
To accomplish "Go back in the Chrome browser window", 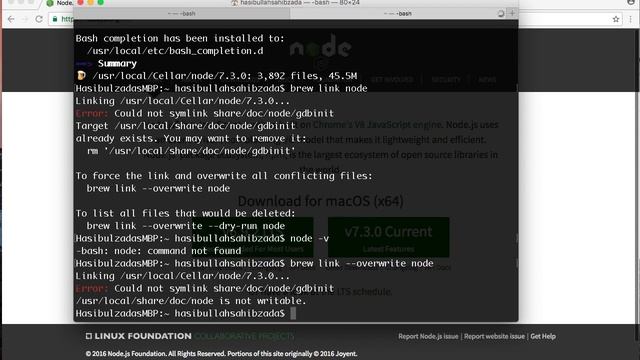I will [x=11, y=19].
